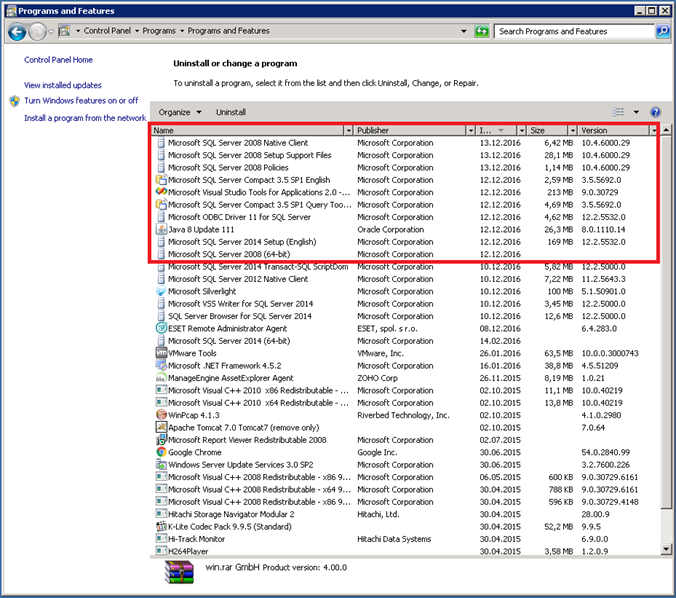Click the Google Chrome icon
The height and width of the screenshot is (598, 676).
pyautogui.click(x=161, y=452)
